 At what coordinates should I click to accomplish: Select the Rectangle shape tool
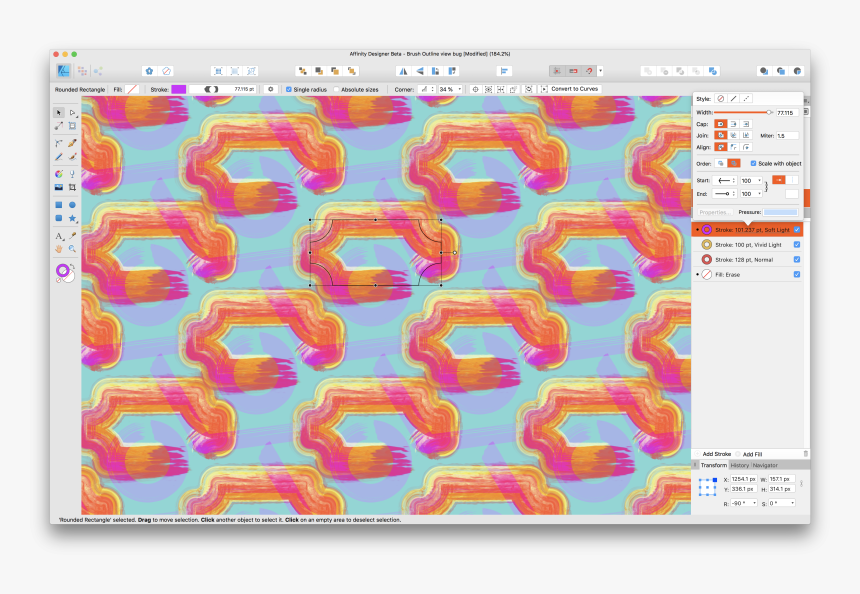click(x=59, y=205)
